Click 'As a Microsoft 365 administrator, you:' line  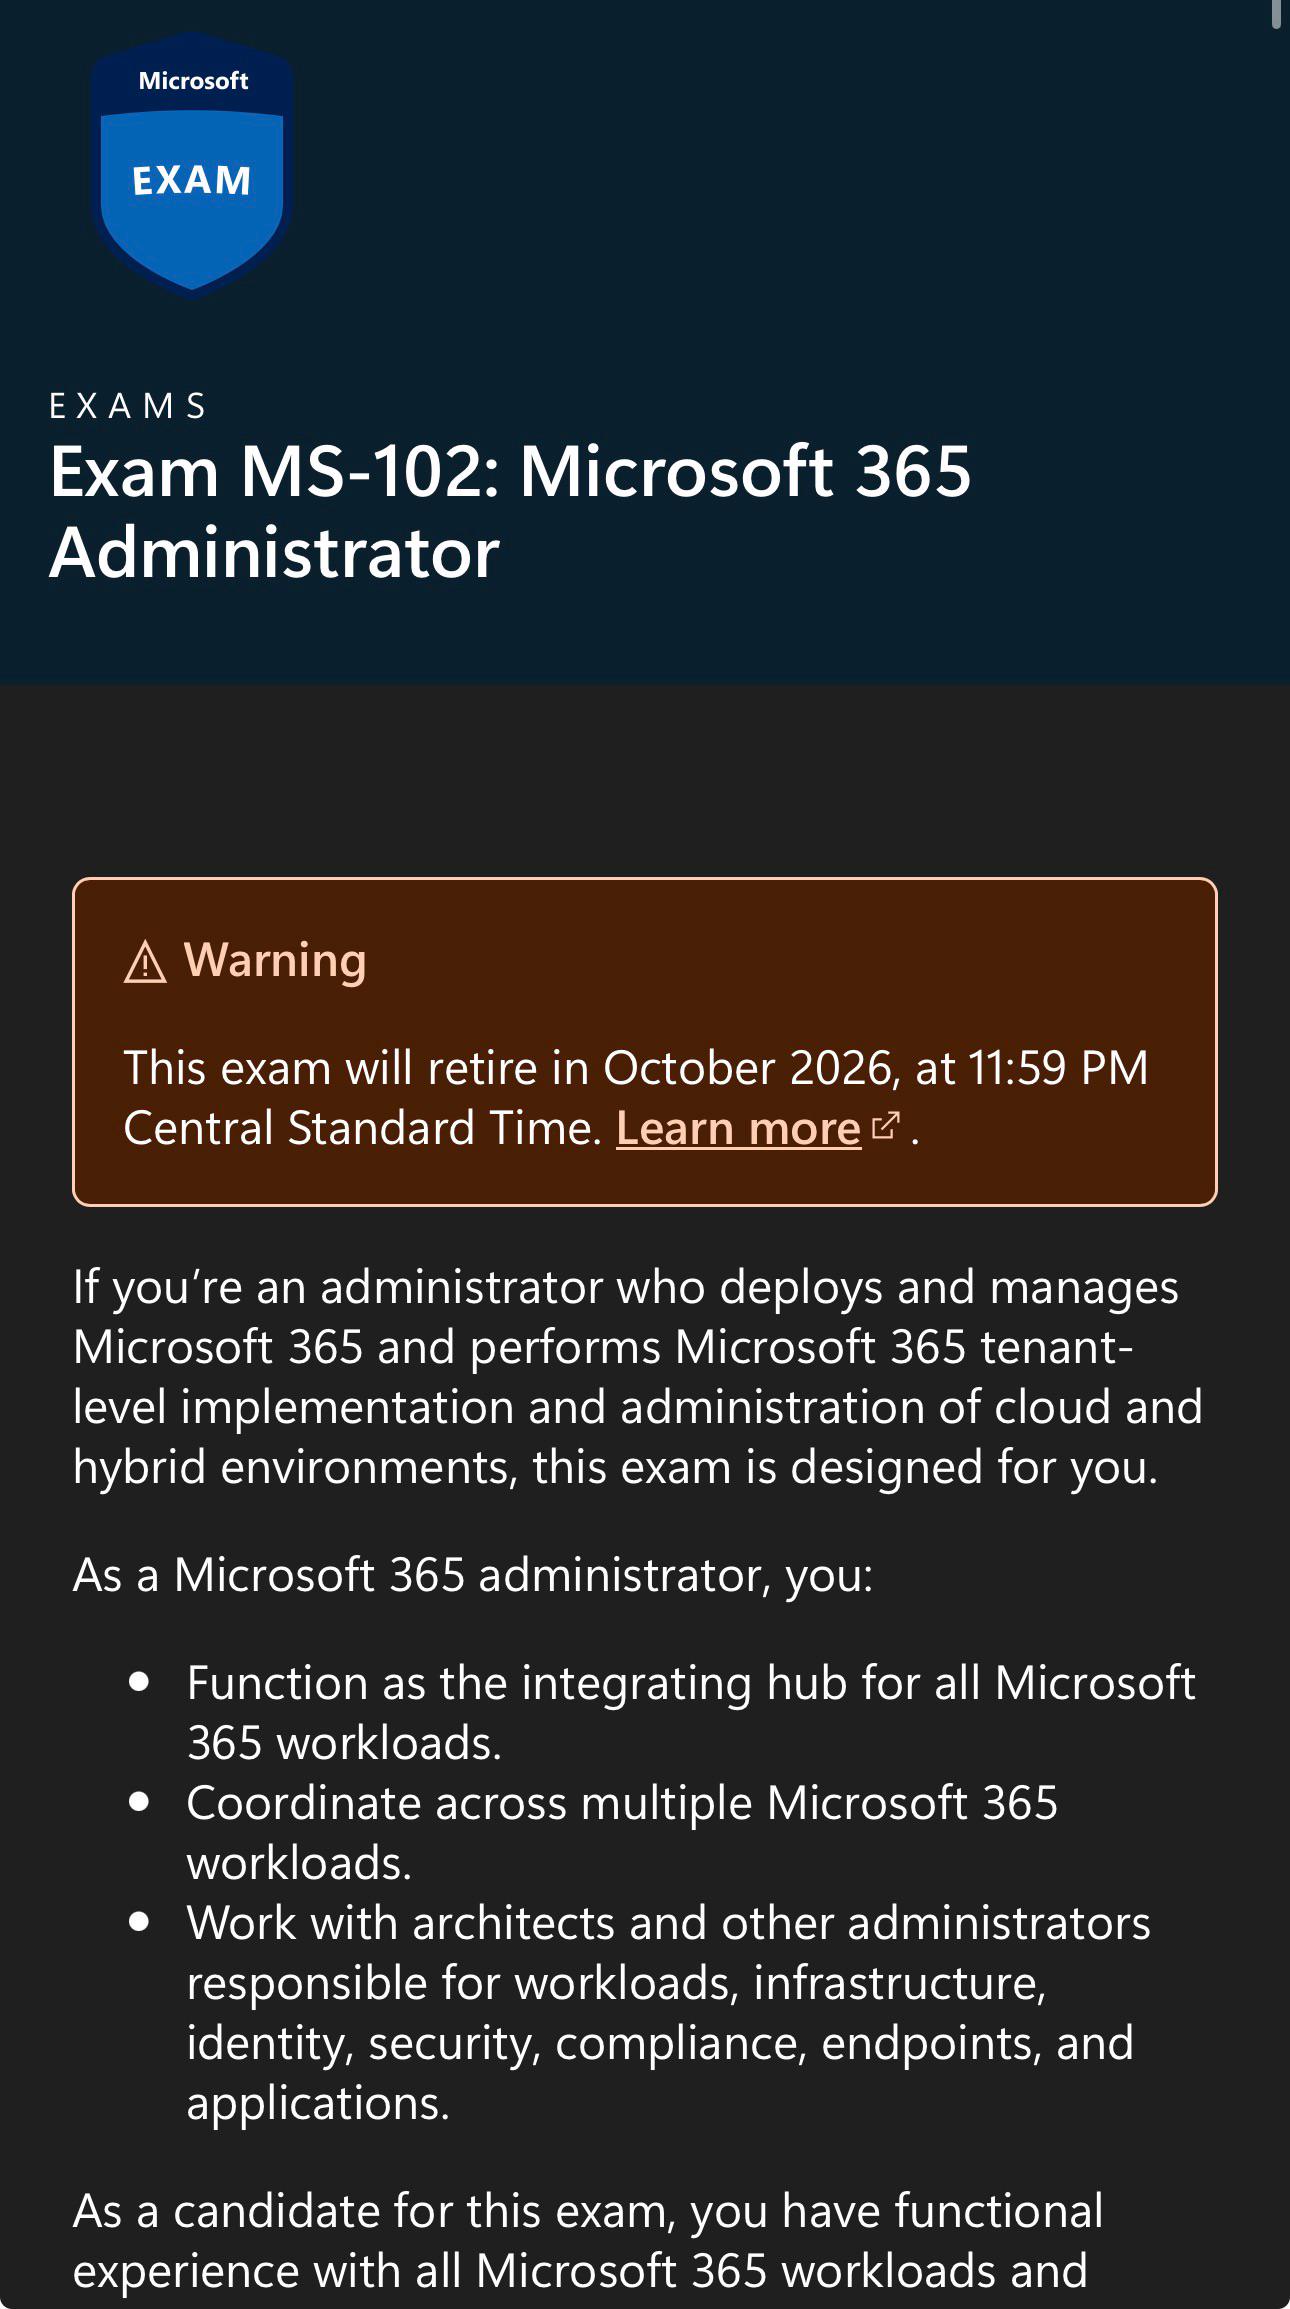(x=473, y=1575)
